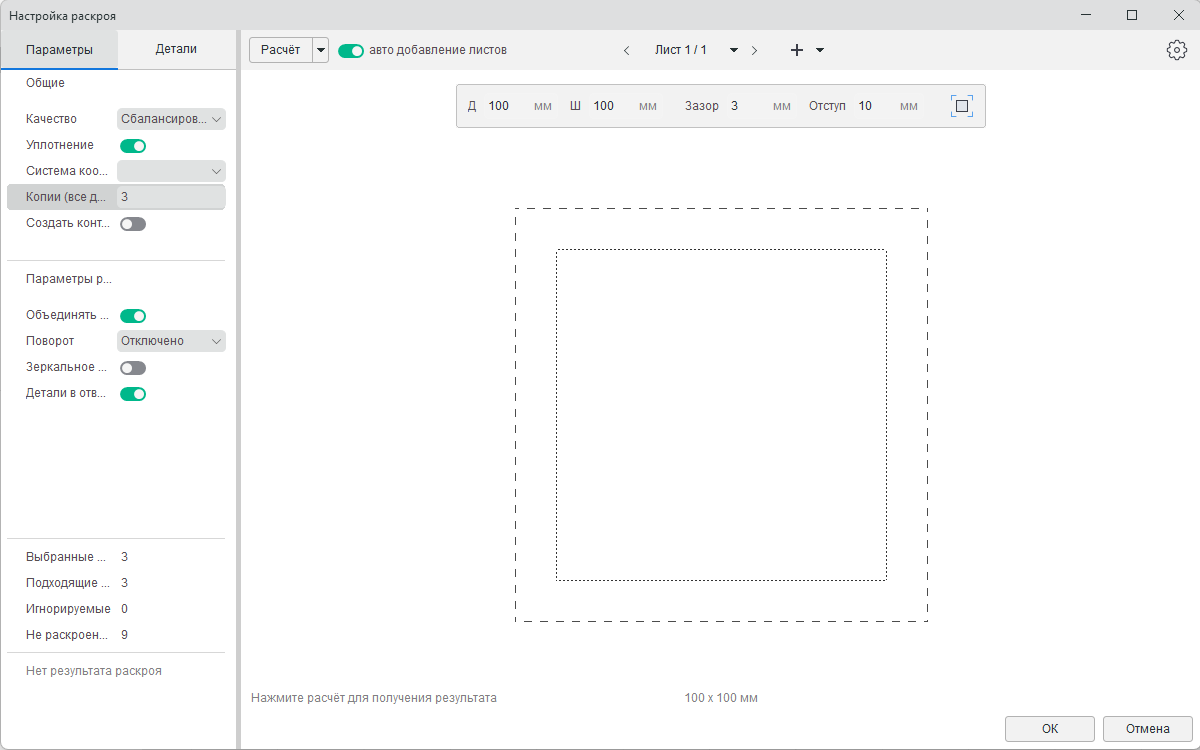Go to next sheet arrow
The image size is (1200, 750).
[x=754, y=50]
